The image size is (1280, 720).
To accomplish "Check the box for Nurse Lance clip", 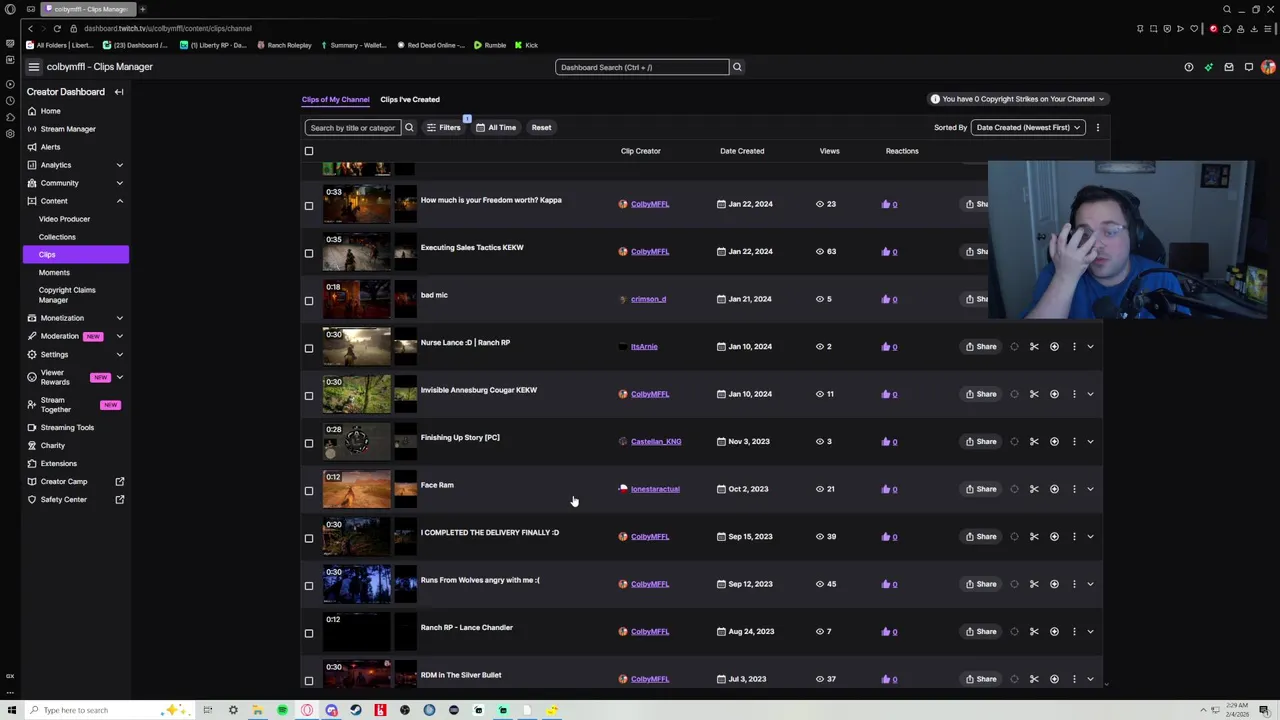I will point(309,348).
